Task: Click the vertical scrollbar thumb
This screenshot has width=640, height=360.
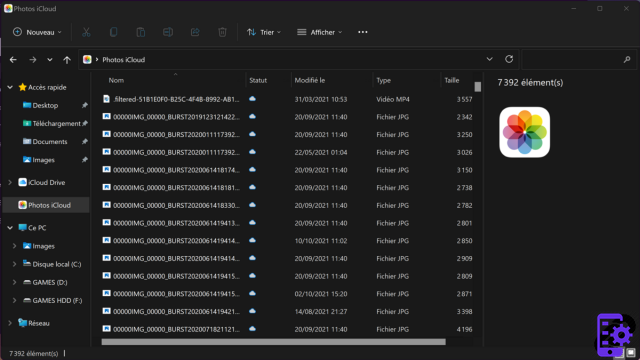Action: 478,87
